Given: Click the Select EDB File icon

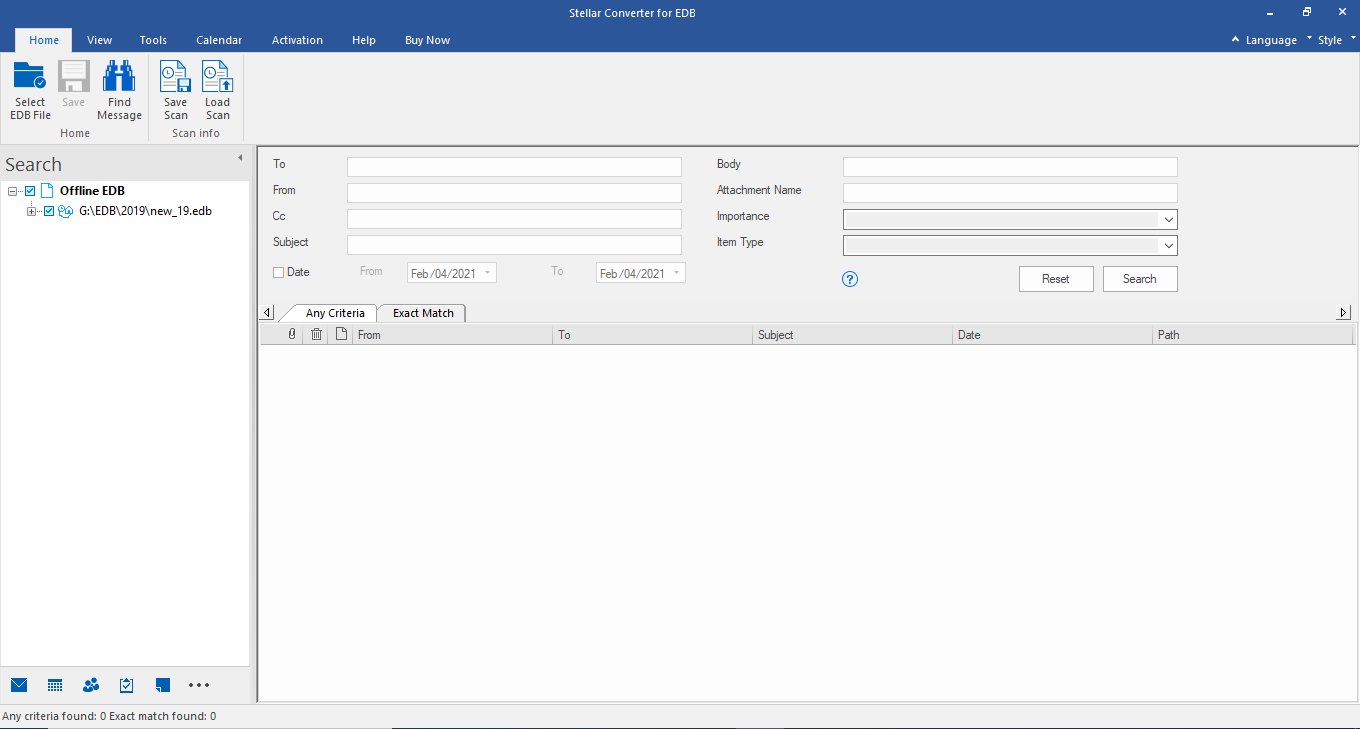Looking at the screenshot, I should pyautogui.click(x=30, y=78).
